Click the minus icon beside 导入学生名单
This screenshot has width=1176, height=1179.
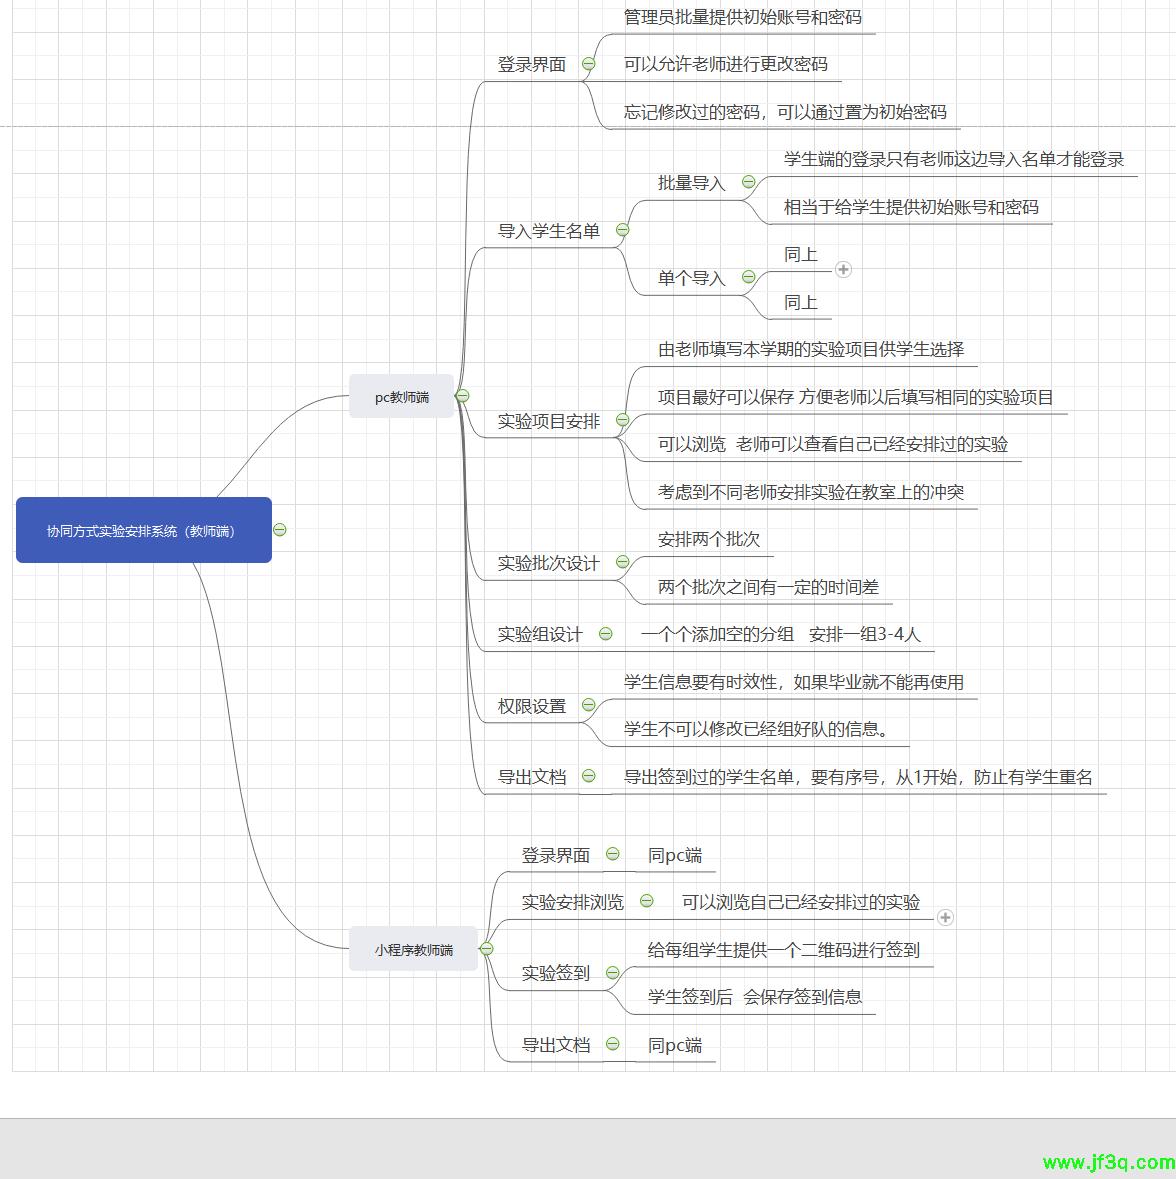[x=622, y=230]
